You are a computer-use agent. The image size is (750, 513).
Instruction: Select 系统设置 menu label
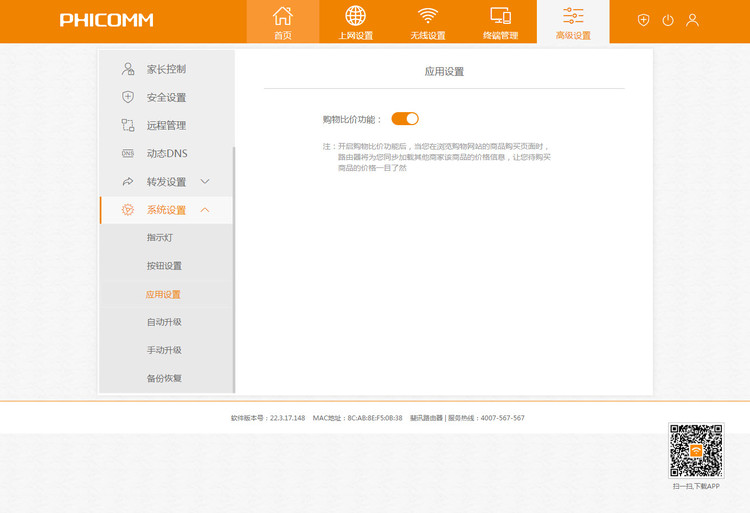(x=166, y=210)
